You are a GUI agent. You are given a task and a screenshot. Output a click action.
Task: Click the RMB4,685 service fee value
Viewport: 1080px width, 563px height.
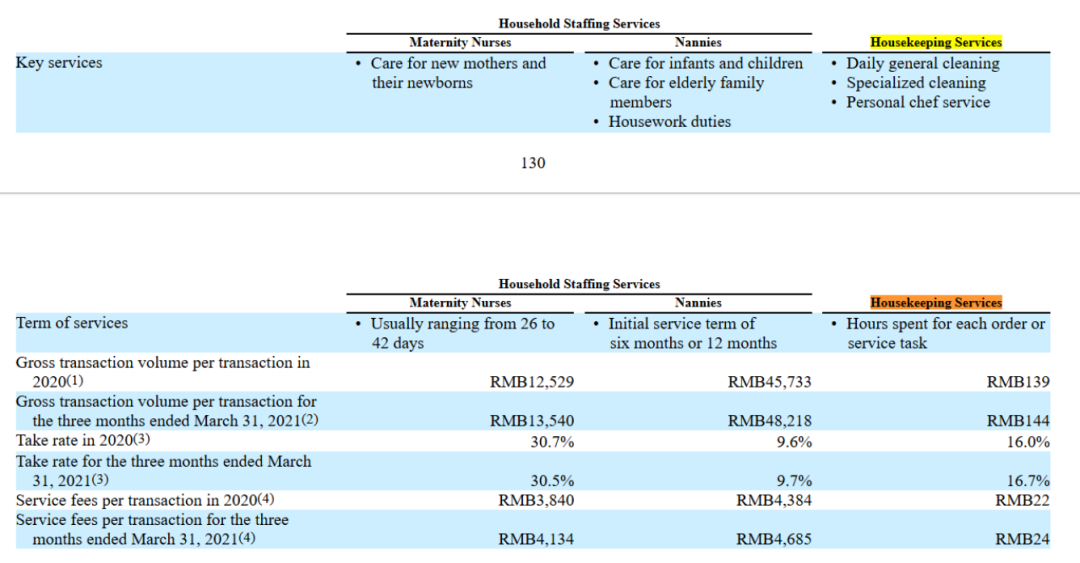click(x=774, y=539)
